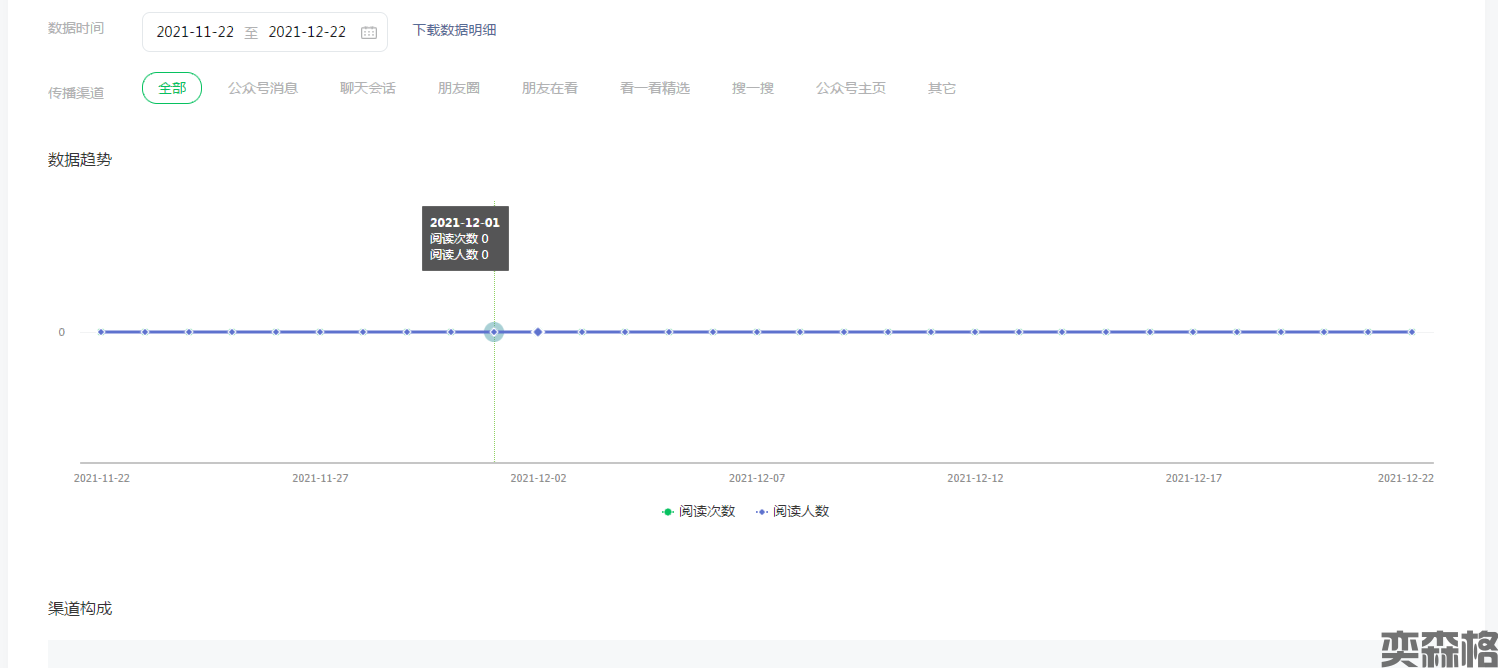The height and width of the screenshot is (668, 1498).
Task: Click the last data point at 2021-12-22
Action: point(1411,332)
